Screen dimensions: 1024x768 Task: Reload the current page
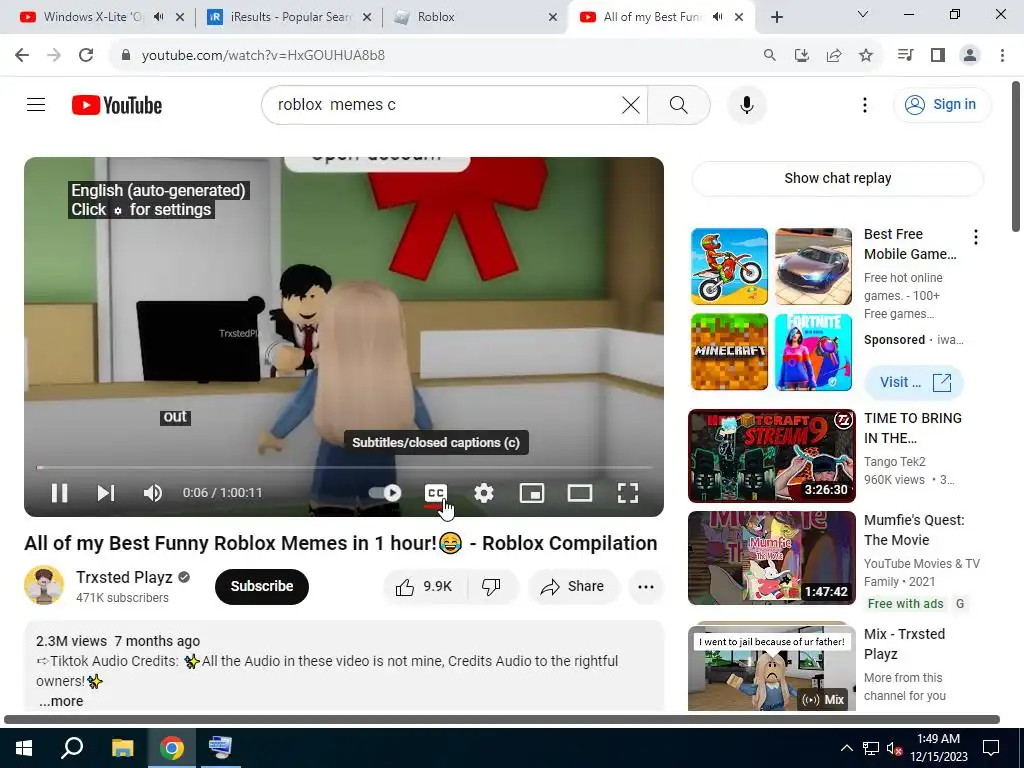tap(86, 55)
